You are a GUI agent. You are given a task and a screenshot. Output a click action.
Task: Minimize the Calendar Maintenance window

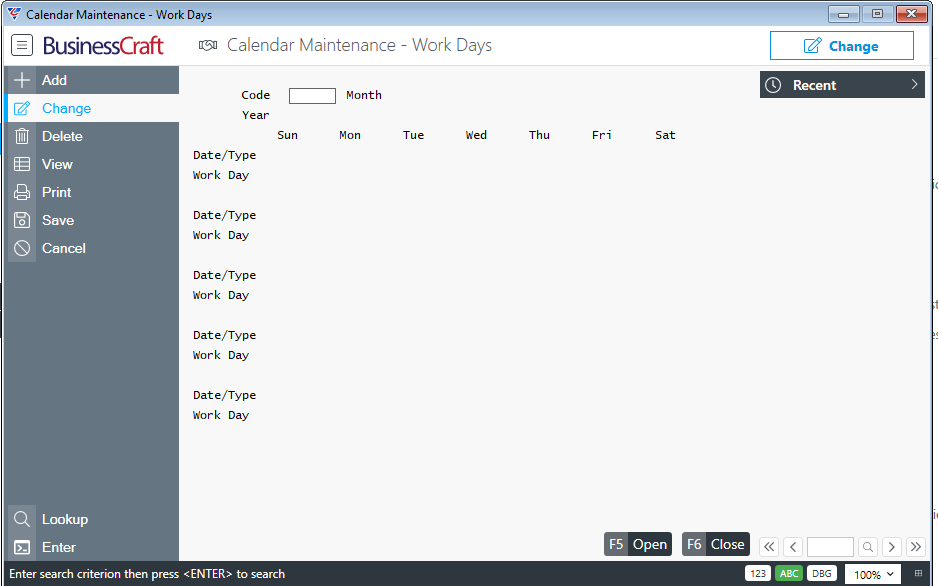pos(843,14)
